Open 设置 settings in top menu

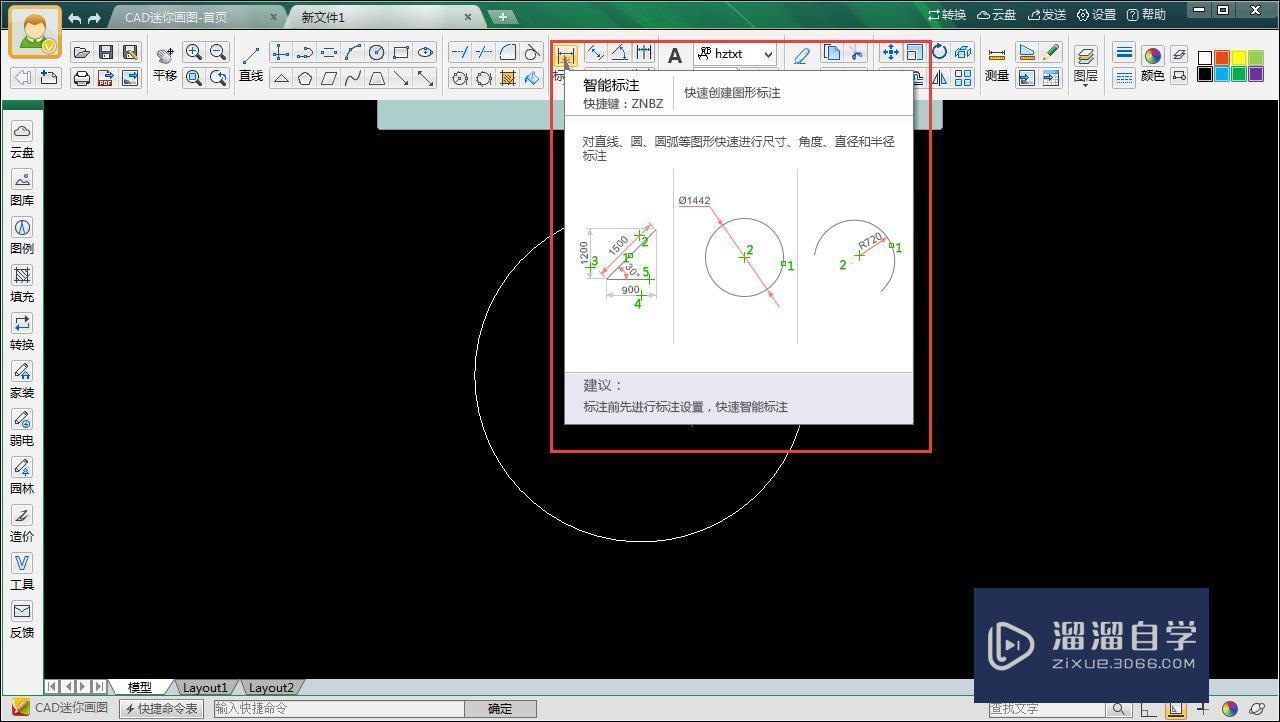pyautogui.click(x=1096, y=15)
